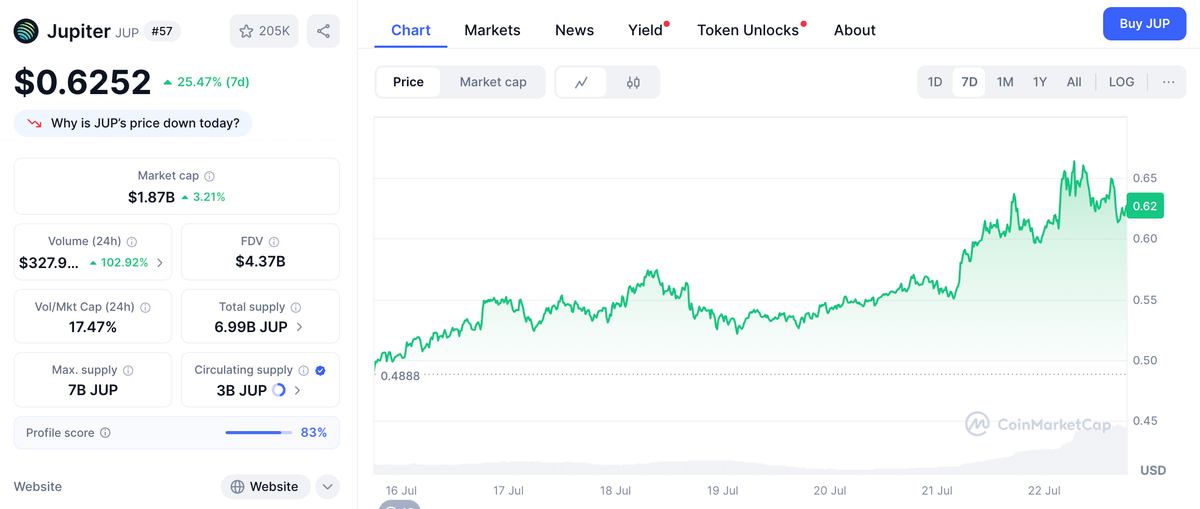Set chart range to All
The height and width of the screenshot is (509, 1200).
click(x=1074, y=82)
